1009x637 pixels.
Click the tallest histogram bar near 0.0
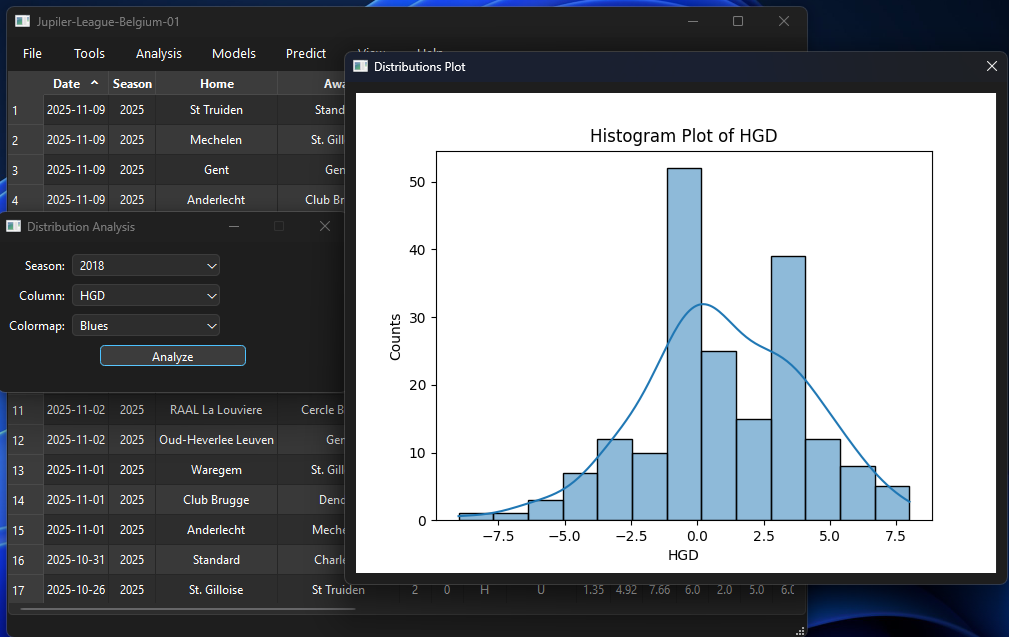coord(685,344)
